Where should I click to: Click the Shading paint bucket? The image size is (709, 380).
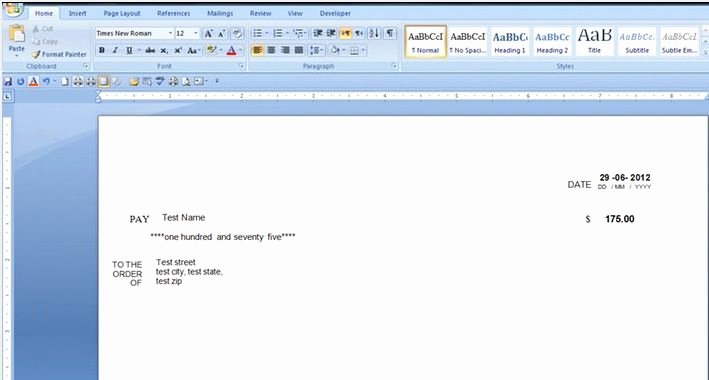(335, 50)
